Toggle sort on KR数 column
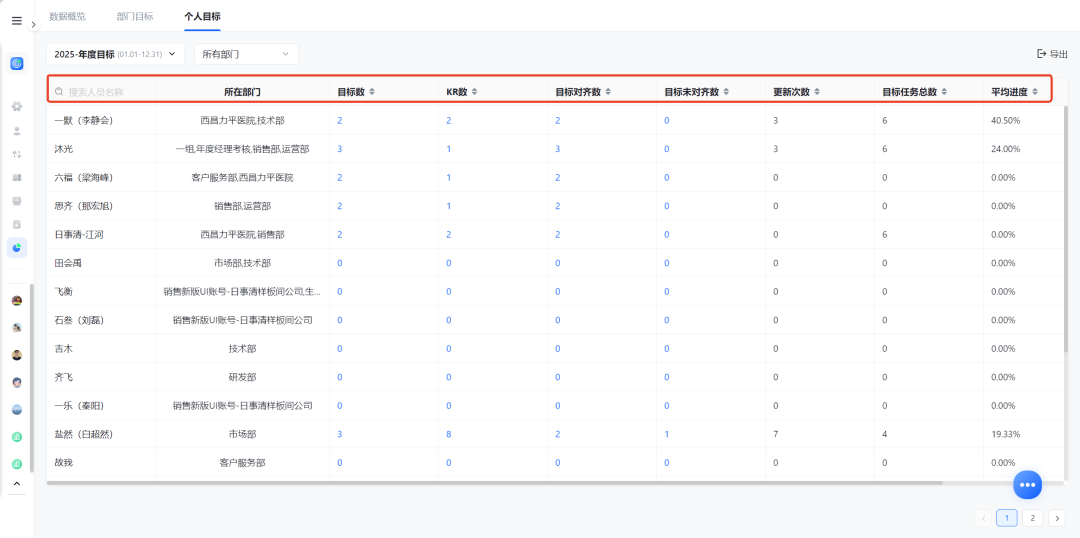 click(474, 92)
